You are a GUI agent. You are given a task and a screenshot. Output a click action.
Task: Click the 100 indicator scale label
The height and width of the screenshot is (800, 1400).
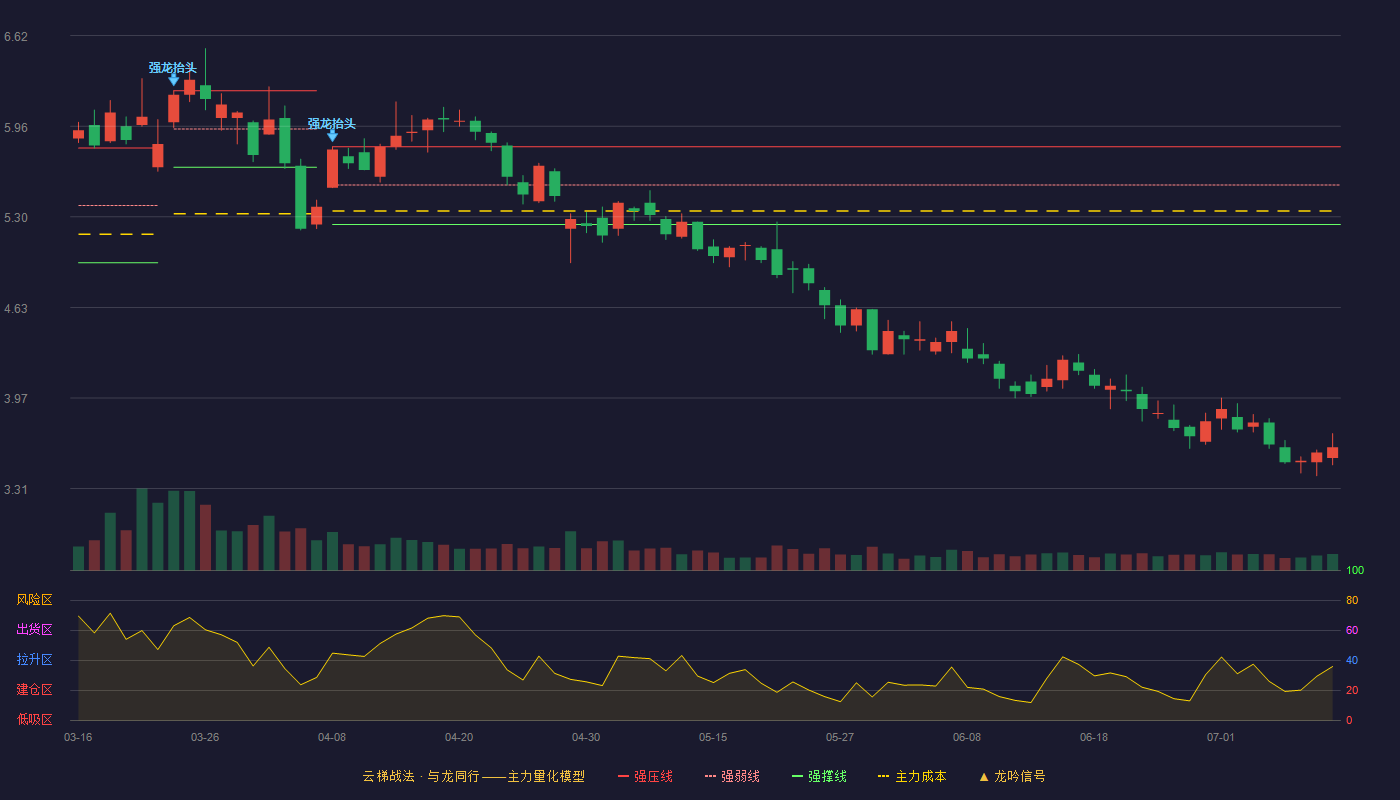tap(1355, 570)
